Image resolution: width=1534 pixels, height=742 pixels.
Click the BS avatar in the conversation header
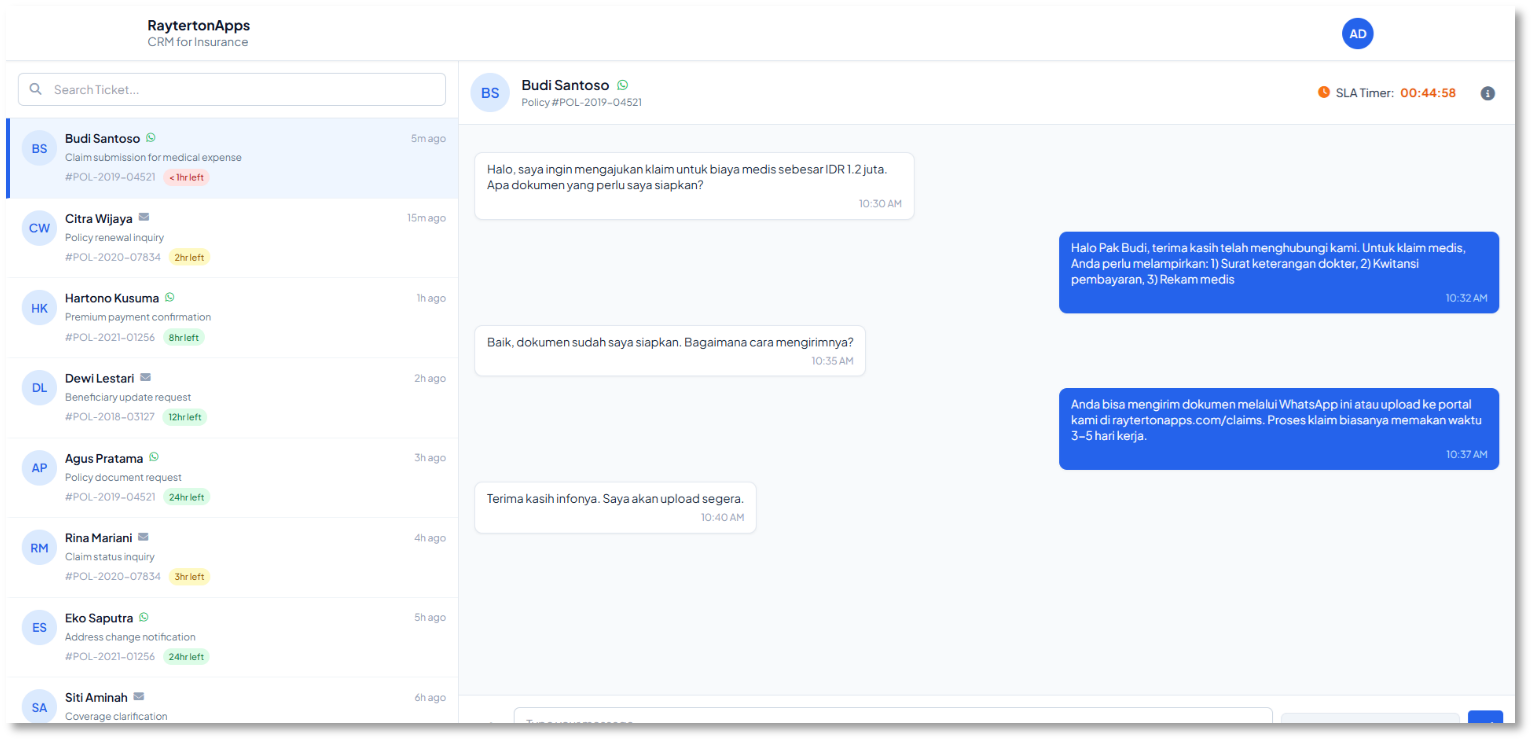point(489,92)
